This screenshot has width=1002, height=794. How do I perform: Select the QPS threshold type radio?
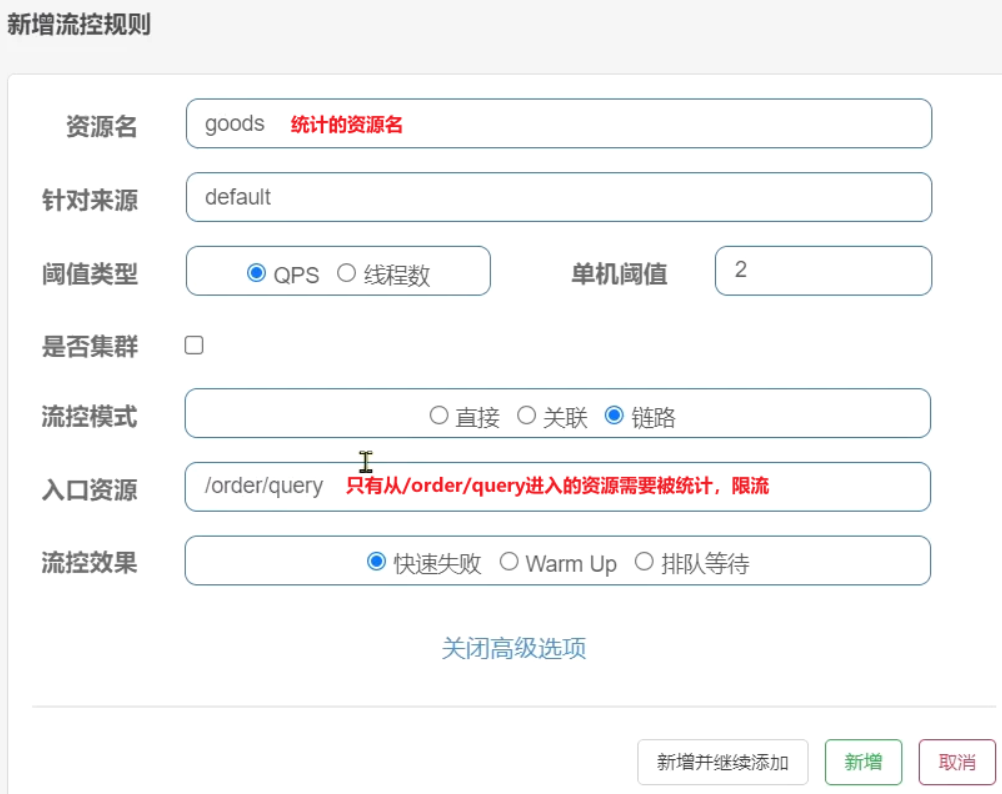[256, 273]
